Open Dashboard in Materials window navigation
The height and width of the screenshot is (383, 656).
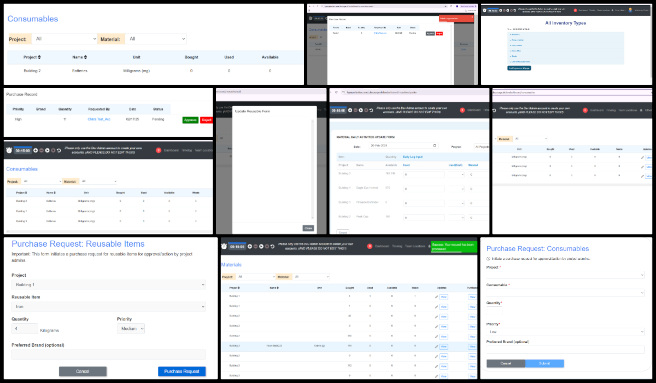click(x=382, y=246)
